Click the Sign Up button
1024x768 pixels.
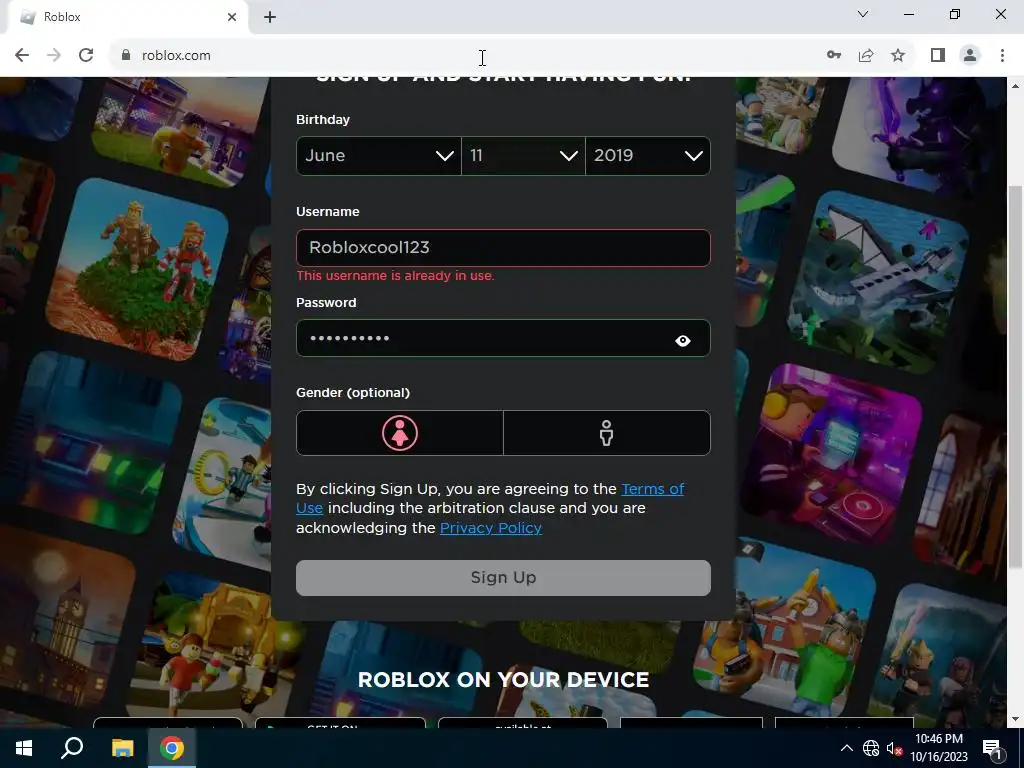503,577
